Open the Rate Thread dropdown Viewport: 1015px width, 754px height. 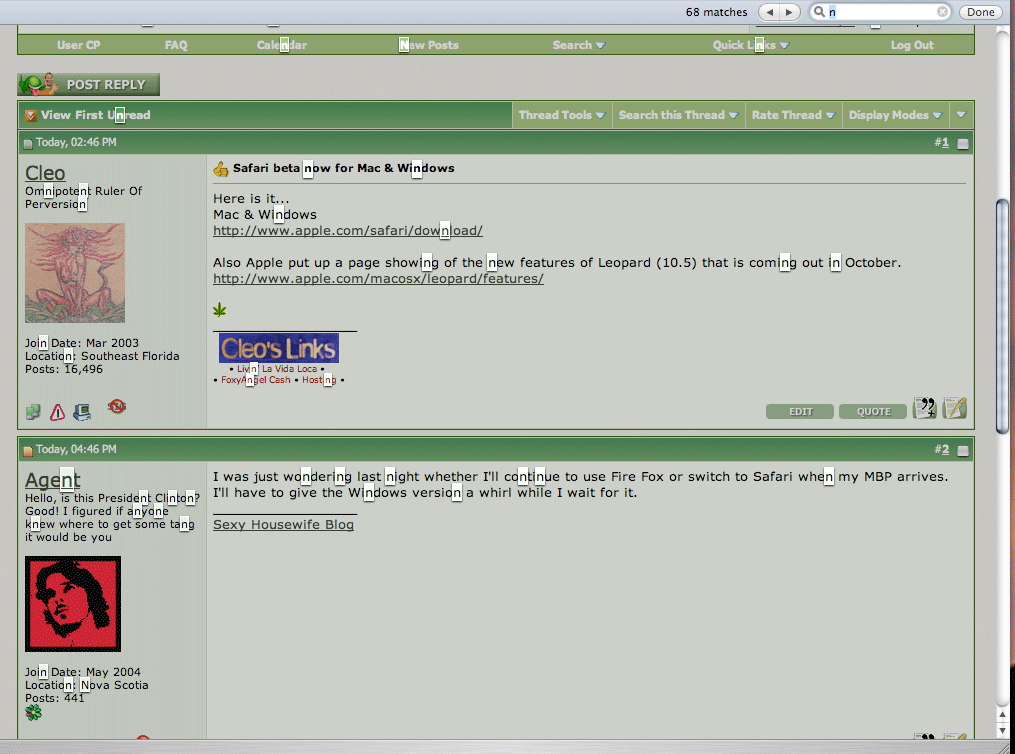coord(794,115)
